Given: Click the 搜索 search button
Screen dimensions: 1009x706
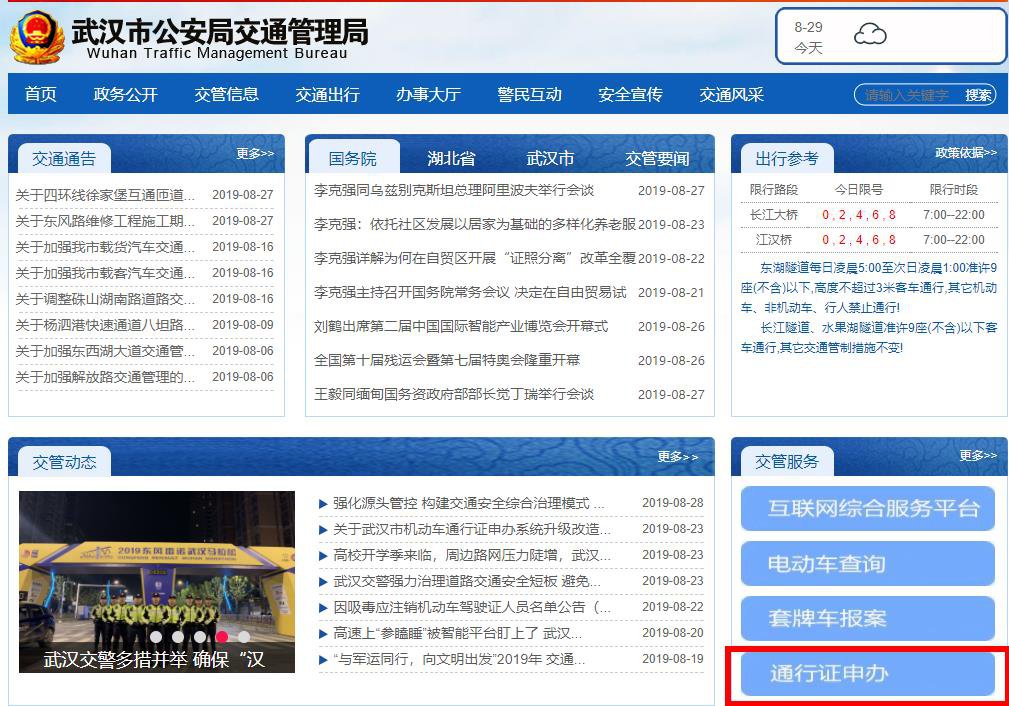Looking at the screenshot, I should (x=978, y=95).
